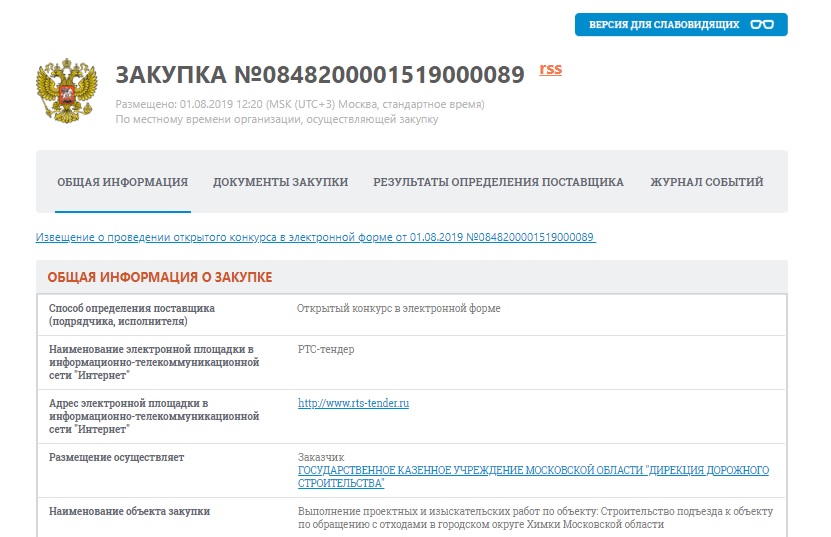Open 'Версия для слабовидящих' button
The image size is (831, 537).
click(681, 24)
